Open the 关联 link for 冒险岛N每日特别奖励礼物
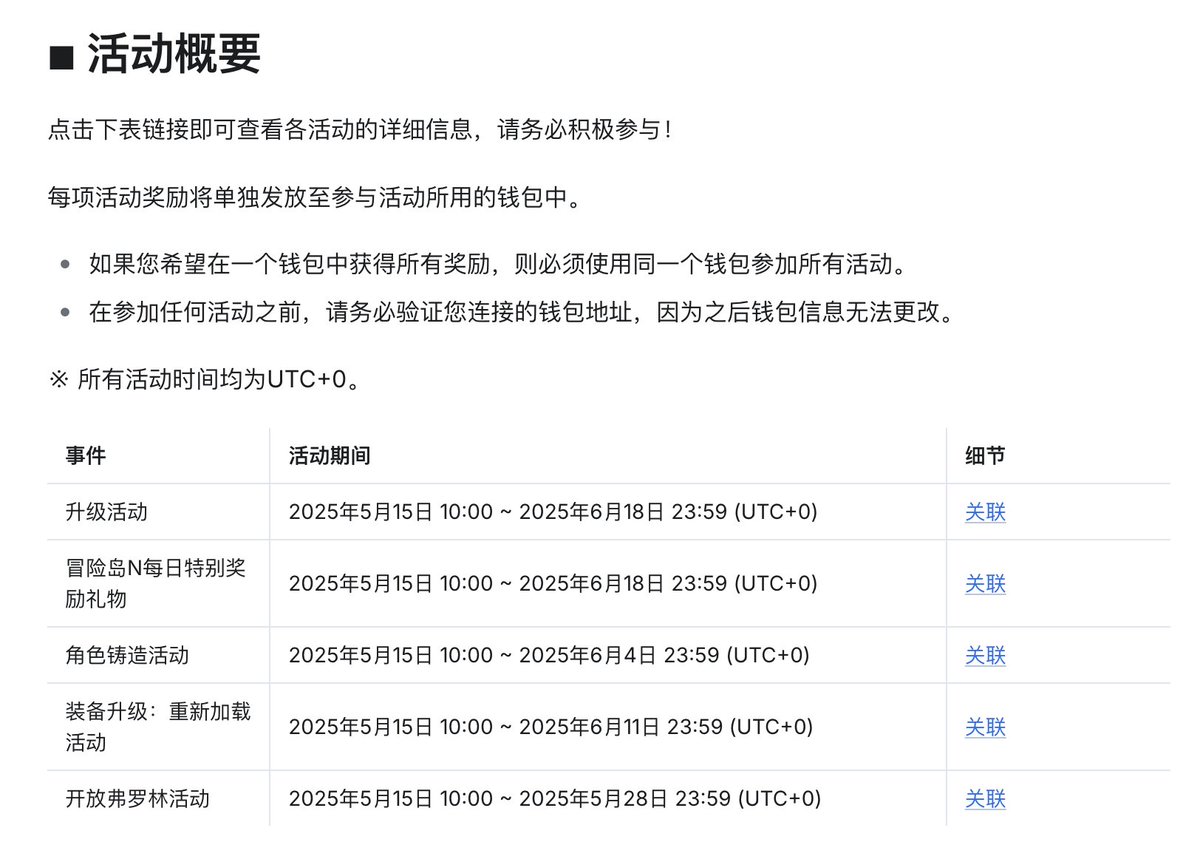The width and height of the screenshot is (1200, 859). [x=985, y=584]
